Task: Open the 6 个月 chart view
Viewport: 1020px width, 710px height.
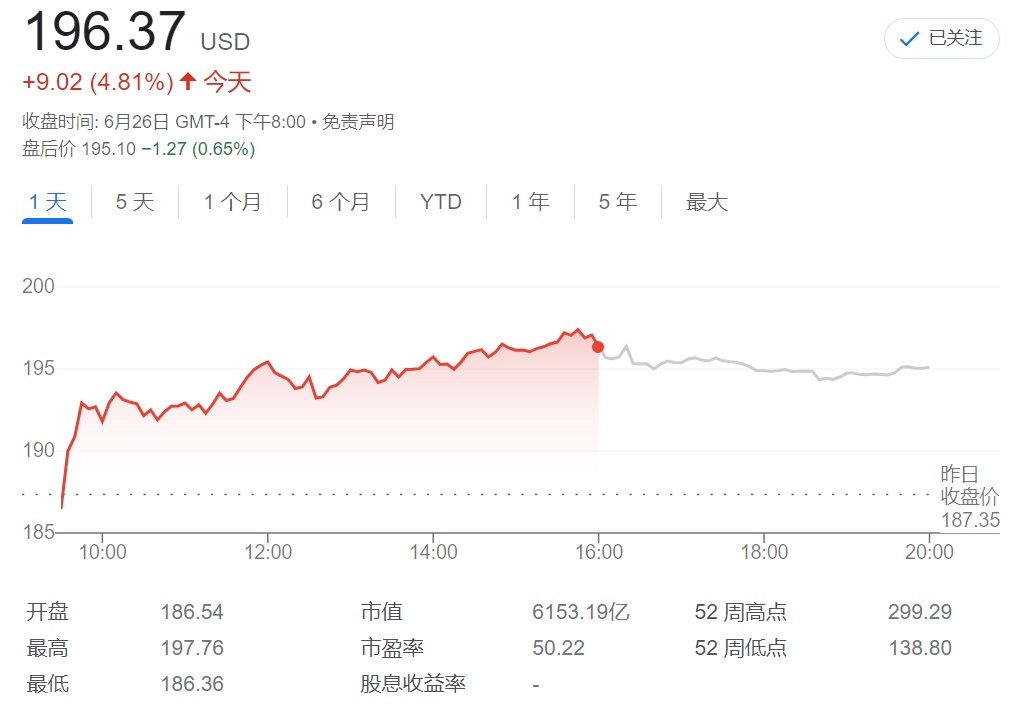Action: [x=340, y=202]
